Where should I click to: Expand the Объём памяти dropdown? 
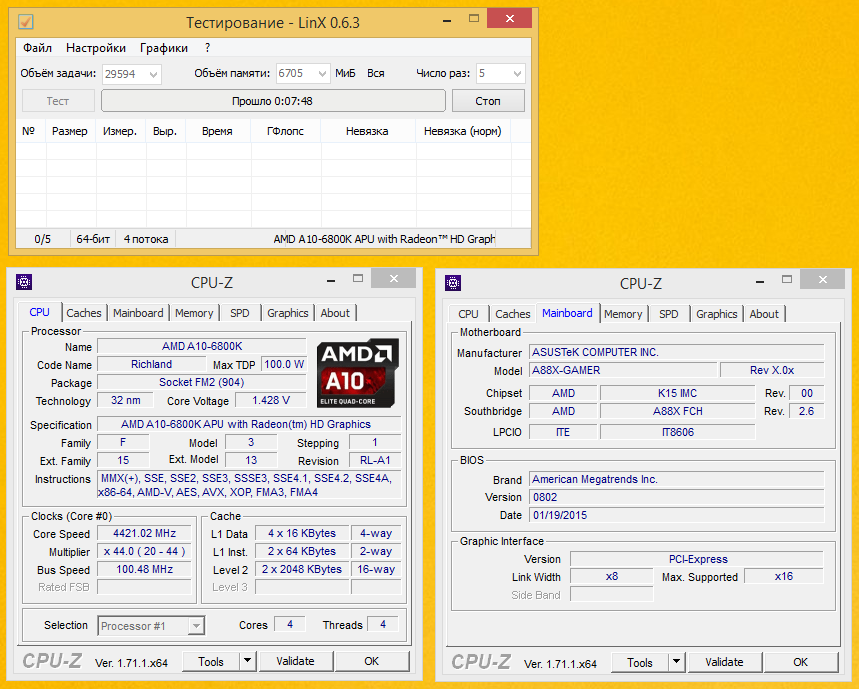[x=321, y=74]
